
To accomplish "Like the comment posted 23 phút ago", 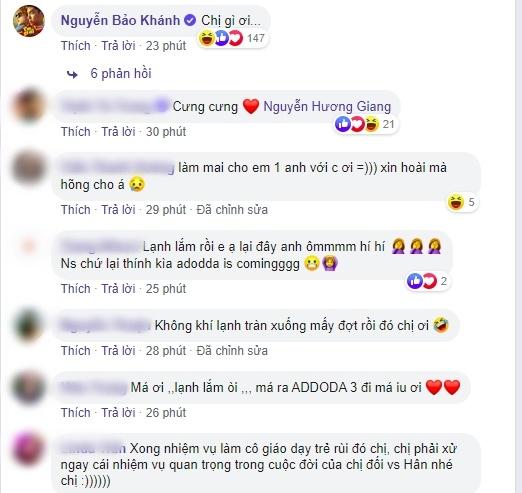I will [76, 46].
